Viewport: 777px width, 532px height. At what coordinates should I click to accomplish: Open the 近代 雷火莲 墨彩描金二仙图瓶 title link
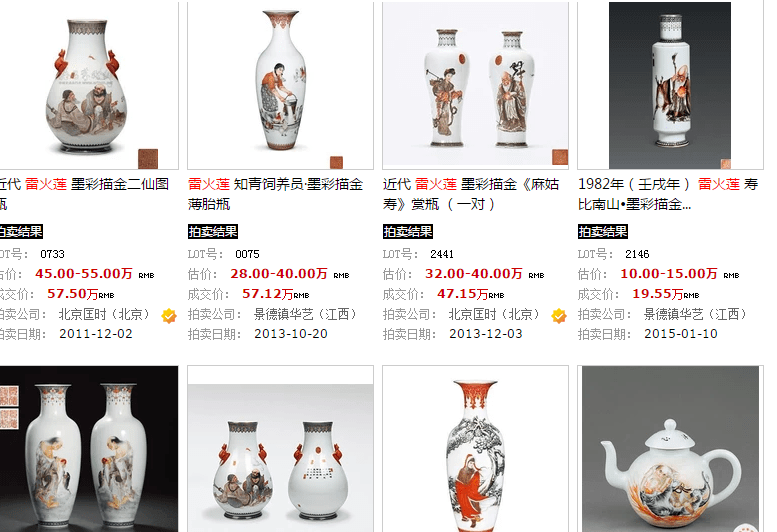[84, 194]
